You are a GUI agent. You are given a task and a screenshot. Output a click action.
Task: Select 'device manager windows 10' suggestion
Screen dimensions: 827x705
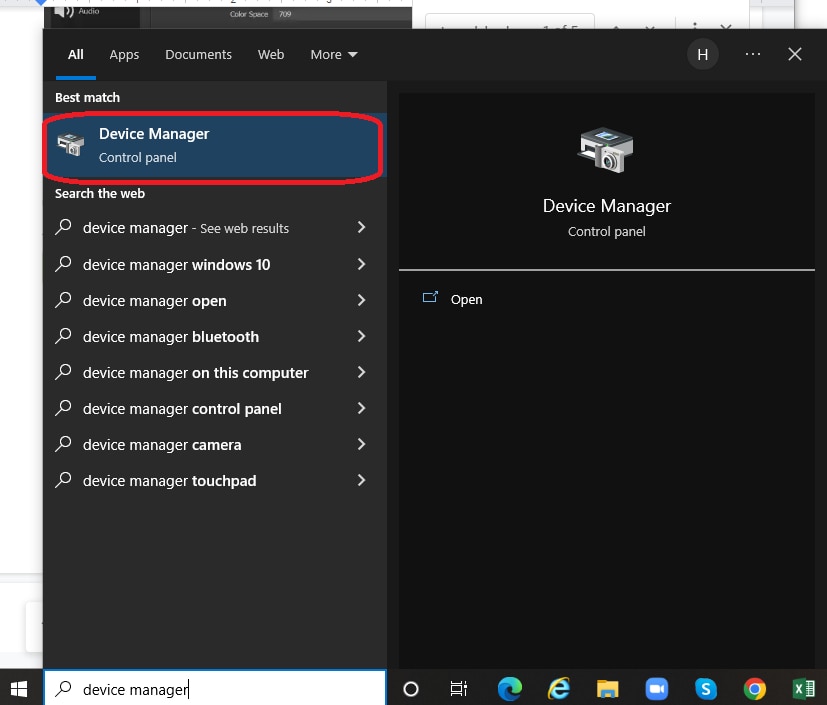tap(214, 264)
